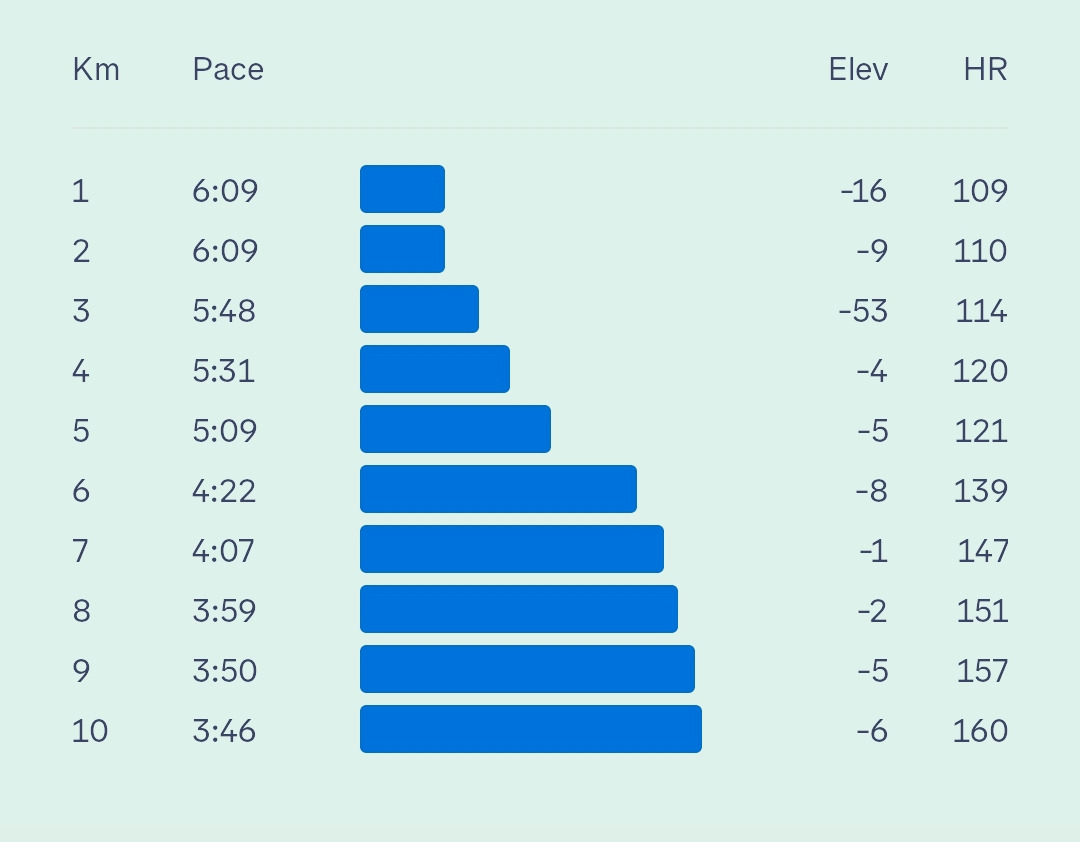Select the kilometer 9 pace bar

click(527, 668)
